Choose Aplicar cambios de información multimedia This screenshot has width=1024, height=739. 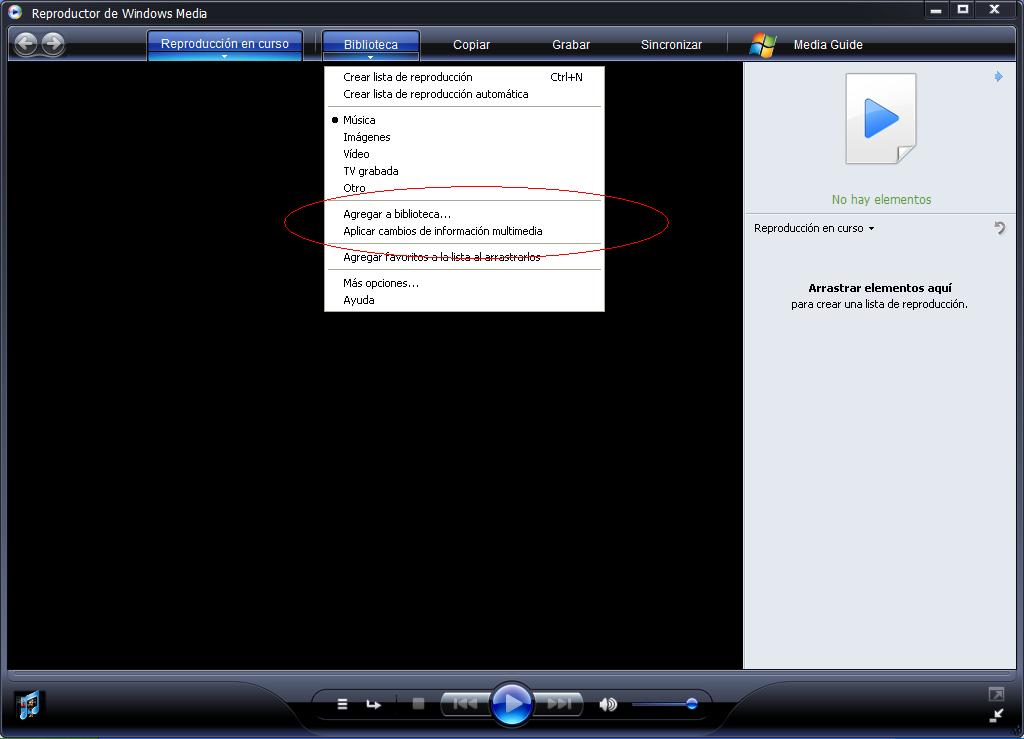464,231
